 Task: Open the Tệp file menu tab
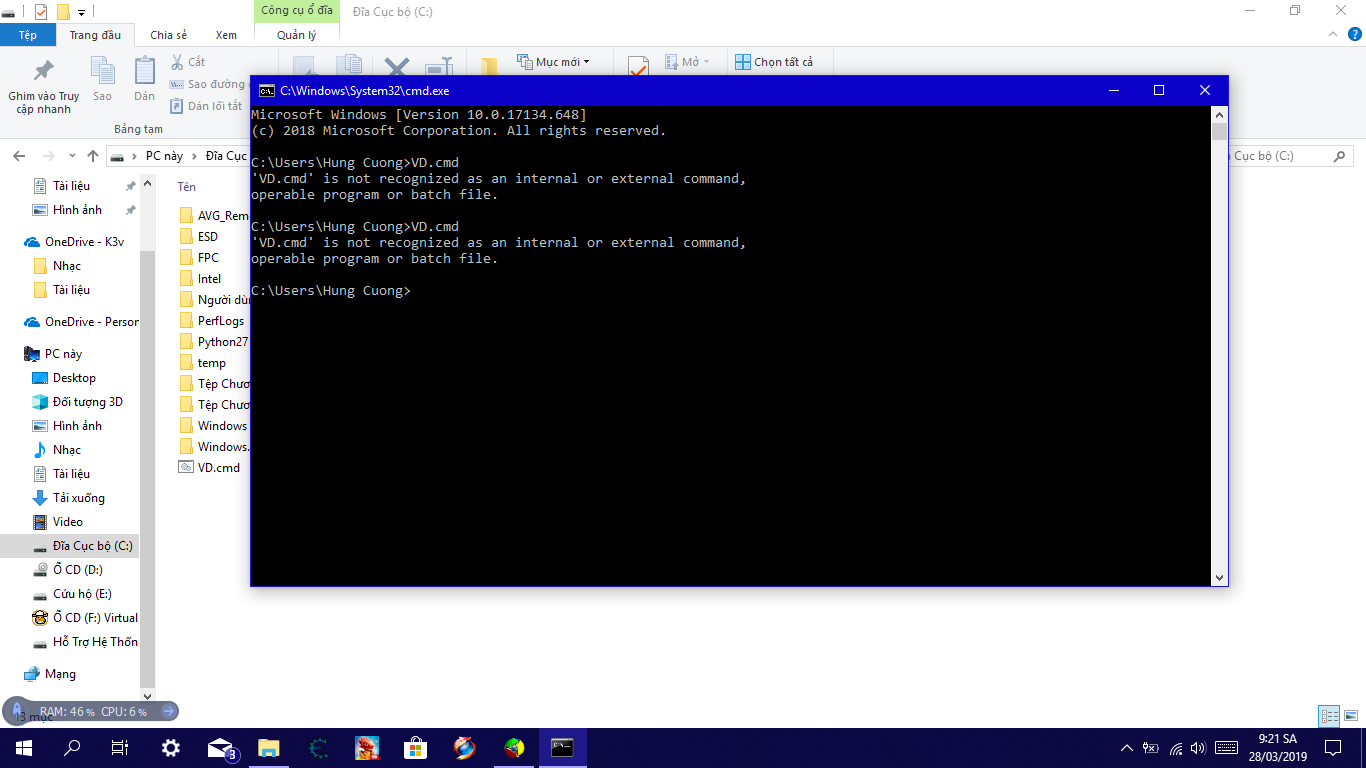28,35
